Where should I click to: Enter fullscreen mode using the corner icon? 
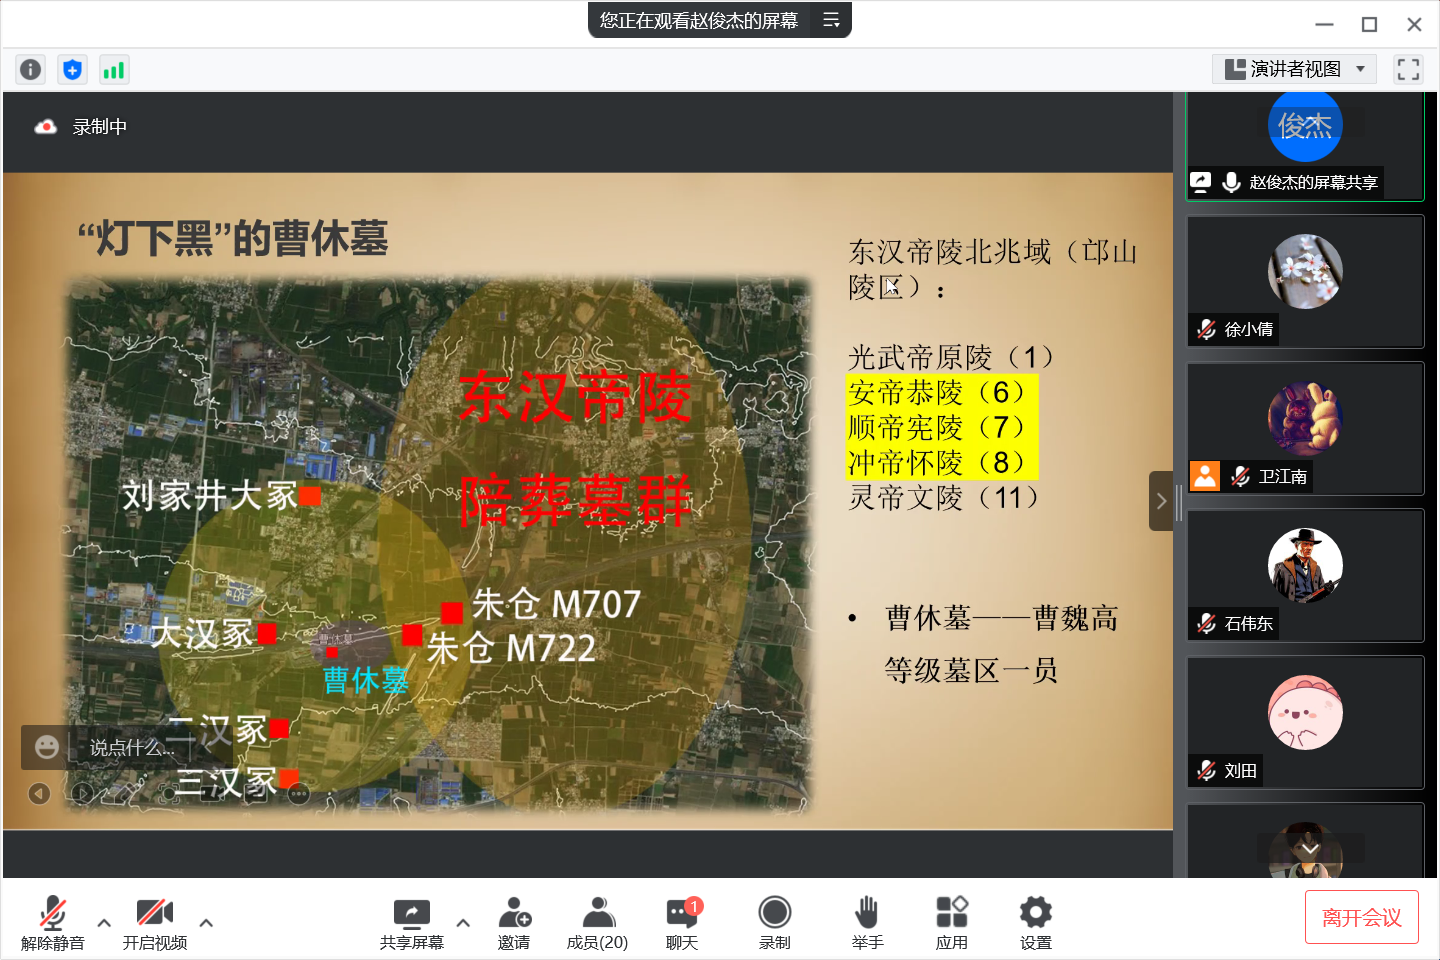pos(1408,69)
